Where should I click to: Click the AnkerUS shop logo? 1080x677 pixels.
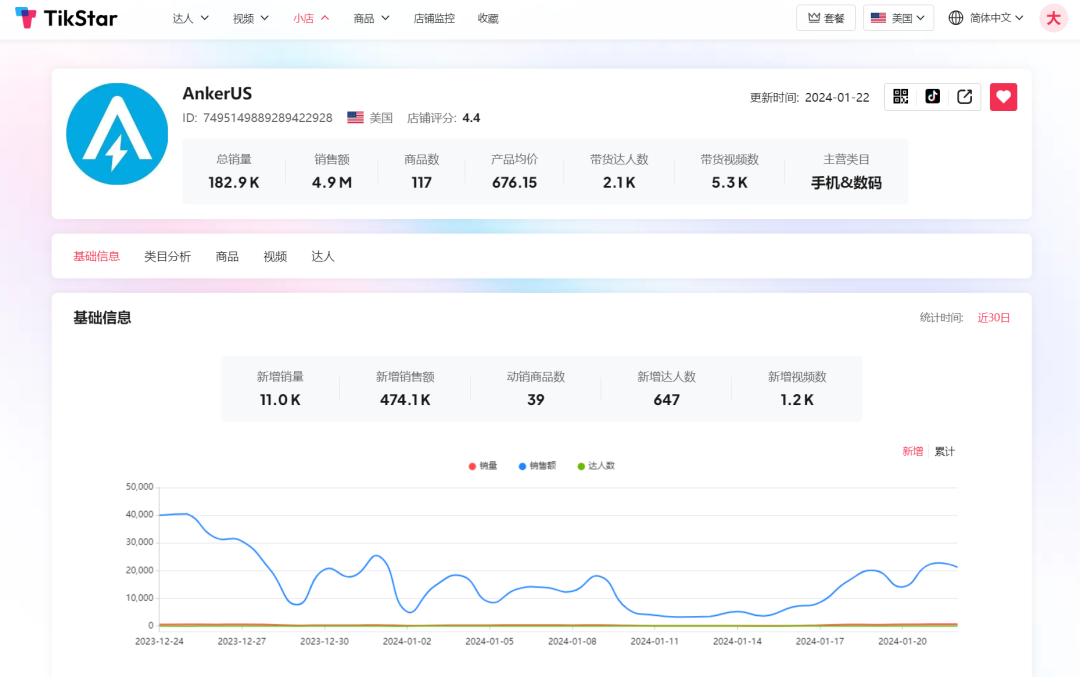pos(117,134)
